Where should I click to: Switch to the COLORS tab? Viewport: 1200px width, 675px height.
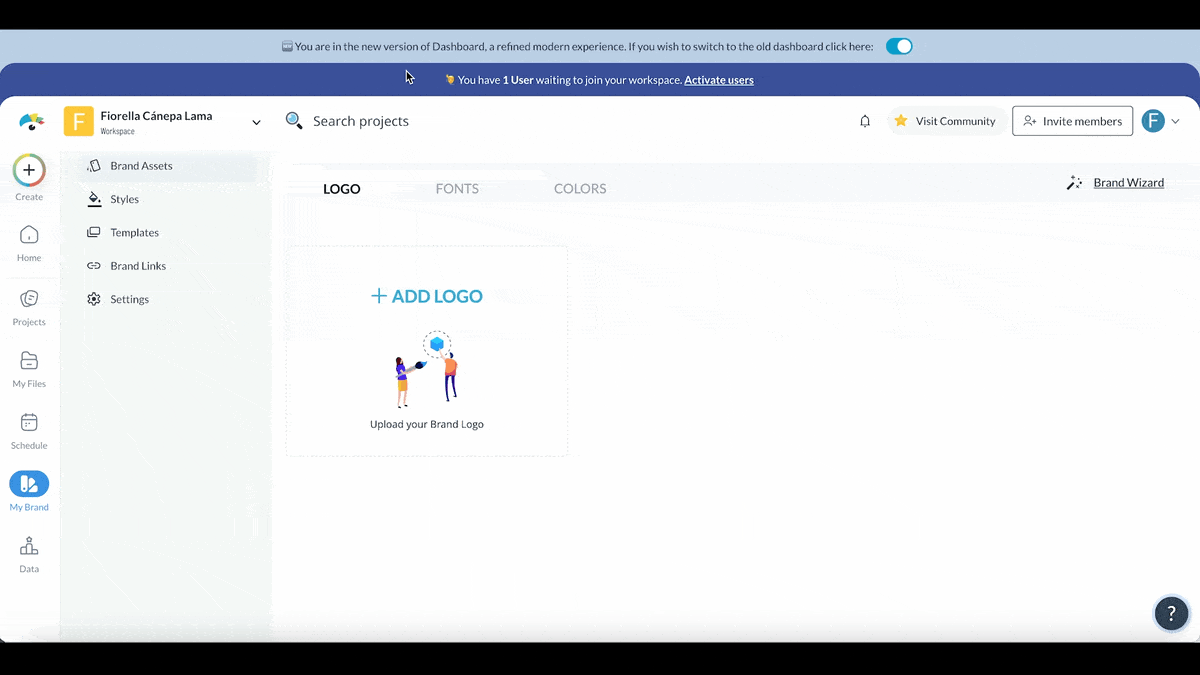580,189
